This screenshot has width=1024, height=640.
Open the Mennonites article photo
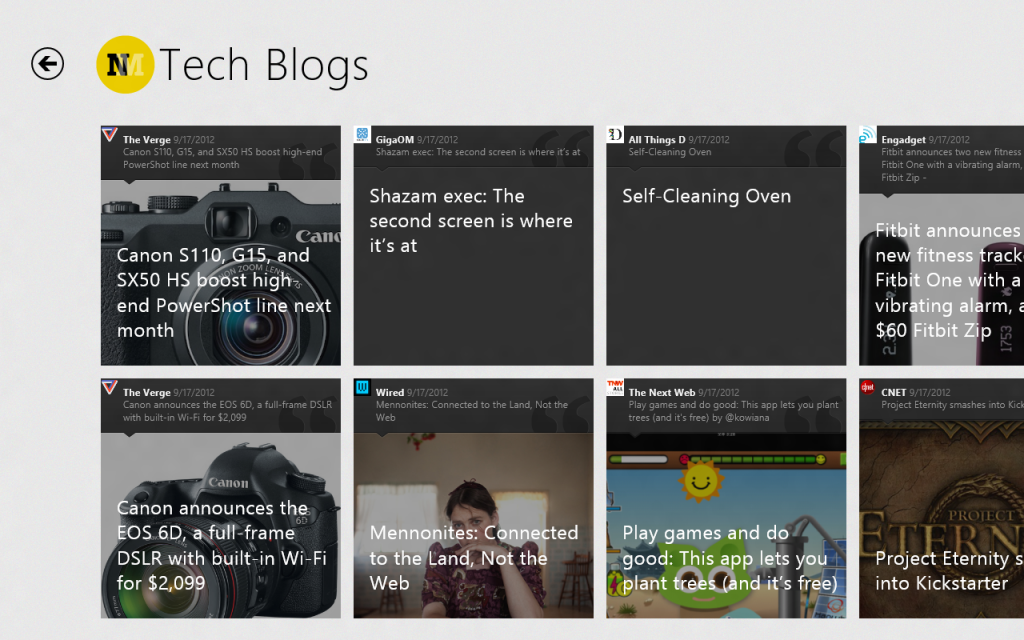473,525
